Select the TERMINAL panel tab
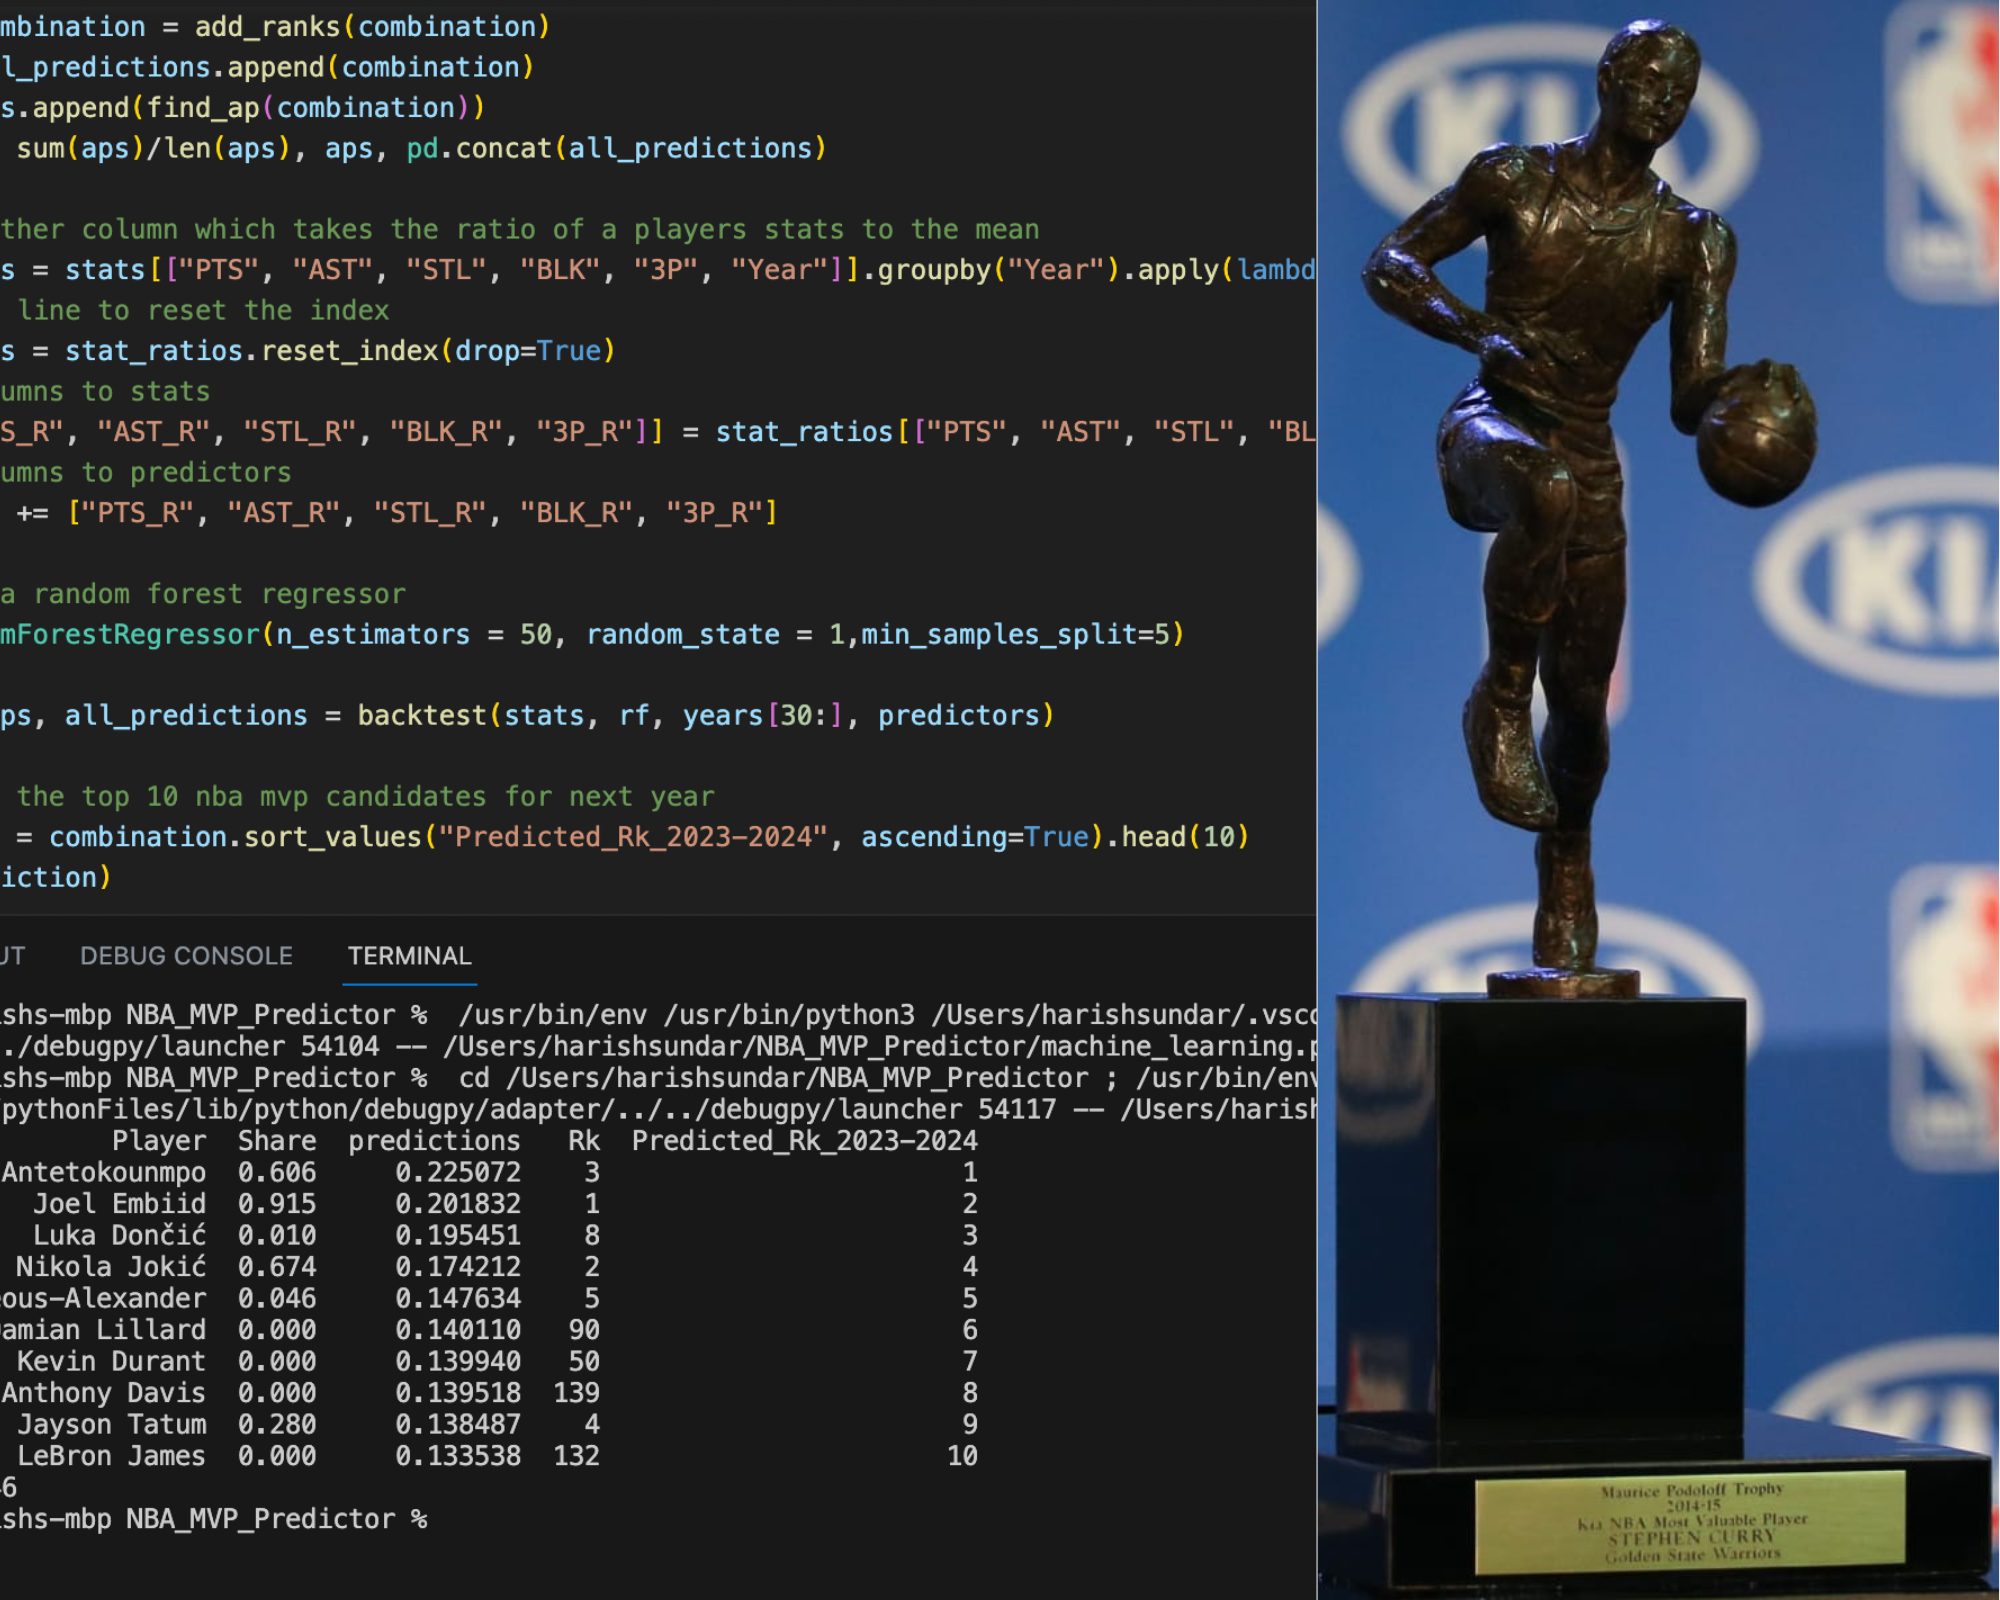This screenshot has height=1600, width=2000. click(409, 956)
